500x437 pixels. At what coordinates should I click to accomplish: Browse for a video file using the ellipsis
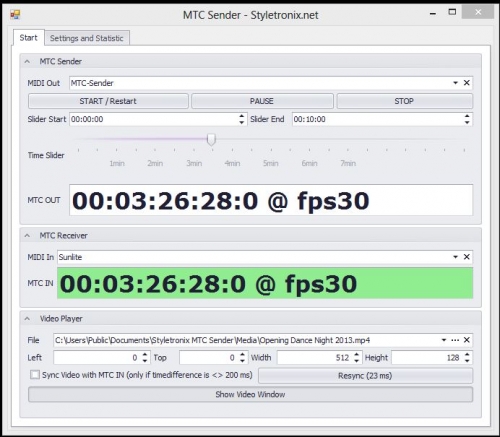pyautogui.click(x=455, y=340)
